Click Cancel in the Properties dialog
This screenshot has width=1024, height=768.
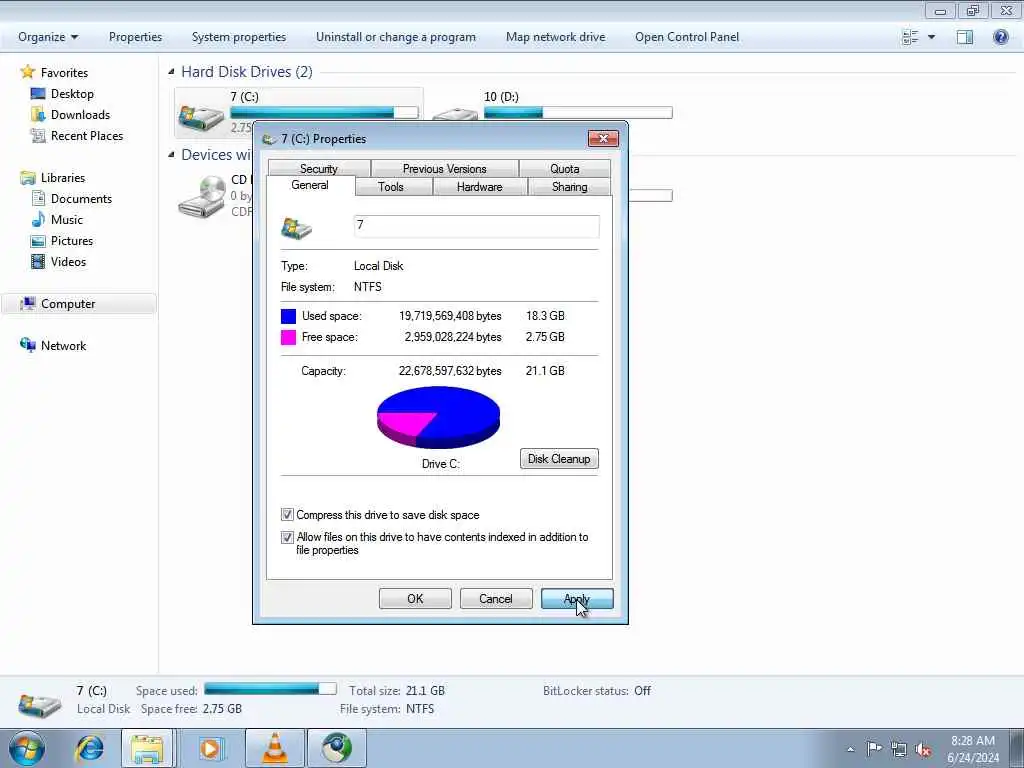pyautogui.click(x=496, y=599)
